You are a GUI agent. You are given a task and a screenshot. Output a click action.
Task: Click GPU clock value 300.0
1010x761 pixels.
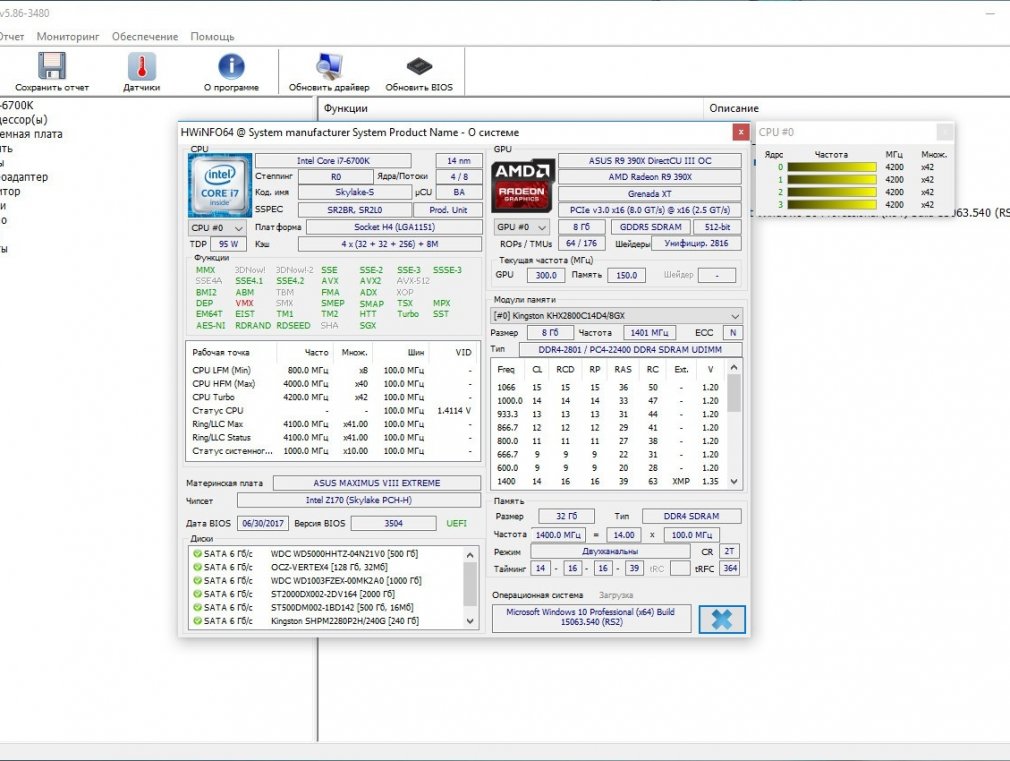[546, 275]
